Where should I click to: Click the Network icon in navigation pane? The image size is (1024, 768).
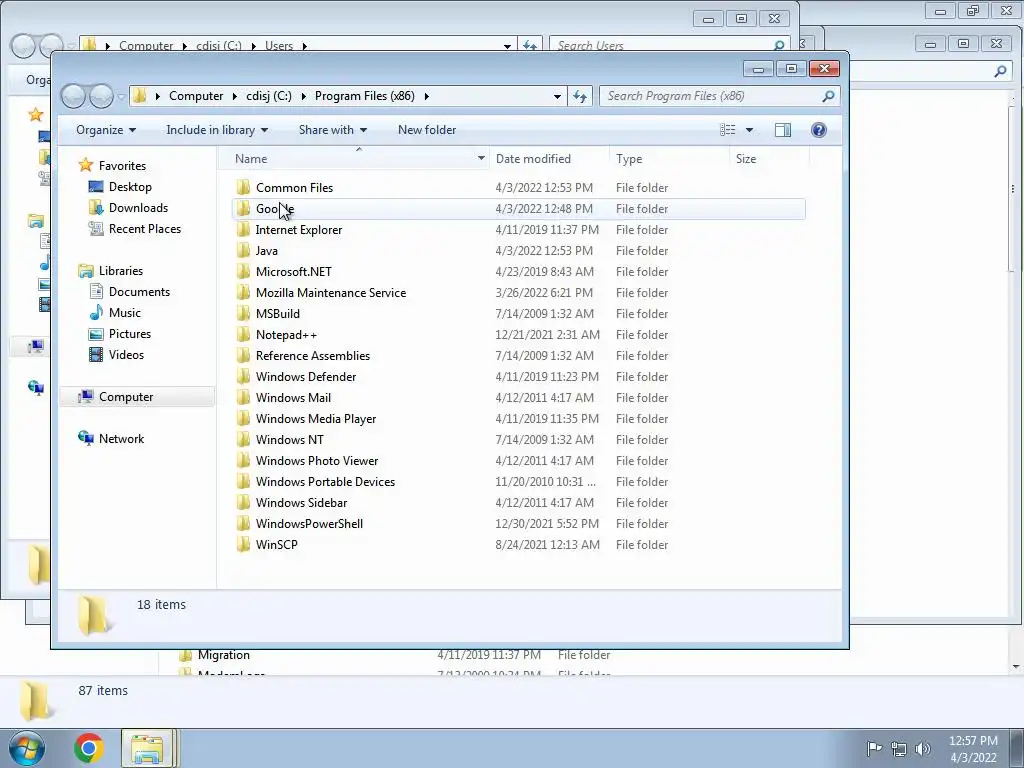pyautogui.click(x=86, y=439)
